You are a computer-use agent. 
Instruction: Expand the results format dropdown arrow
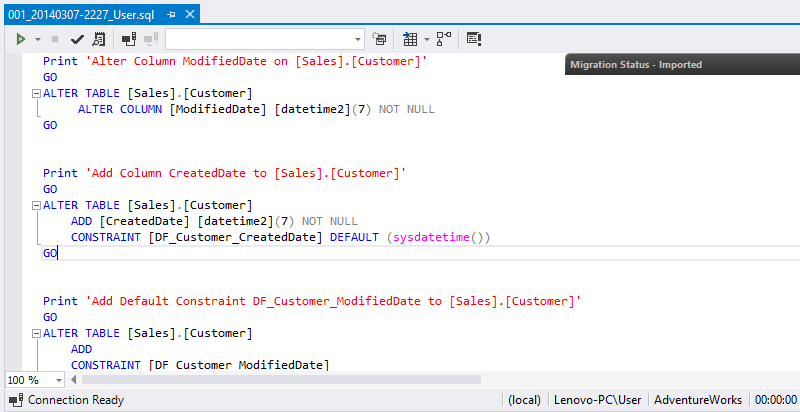(426, 39)
